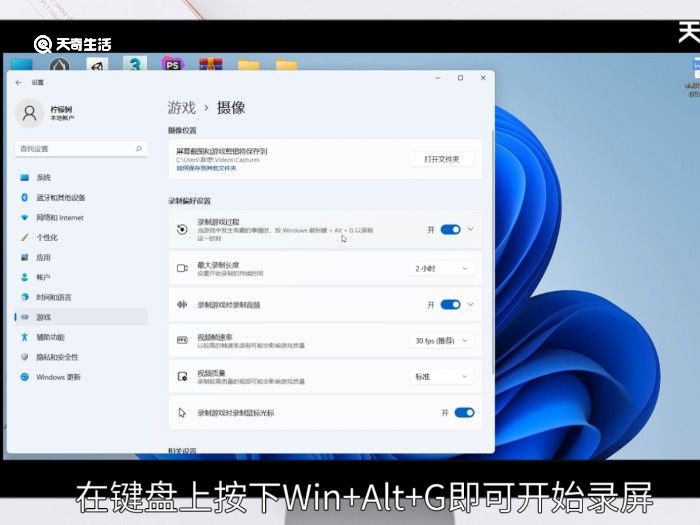
Task: Click the accounts person icon in sidebar
Action: tap(25, 277)
